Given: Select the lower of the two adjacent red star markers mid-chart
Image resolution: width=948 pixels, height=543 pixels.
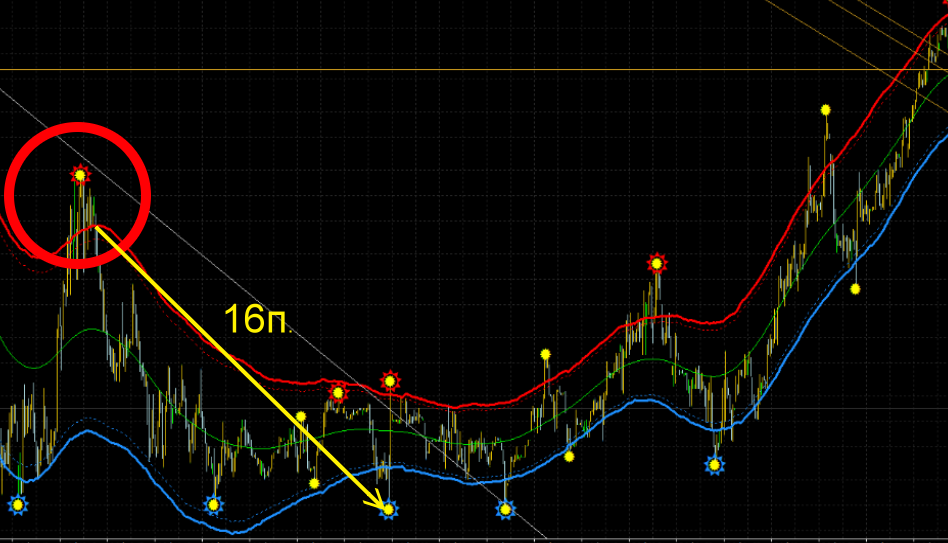Looking at the screenshot, I should coord(338,393).
